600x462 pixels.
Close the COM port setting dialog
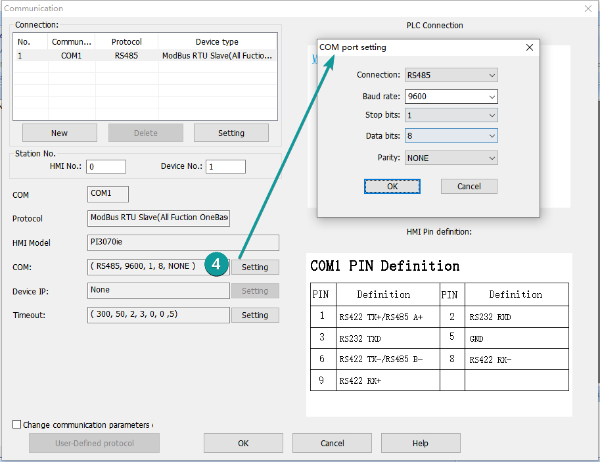pos(529,47)
